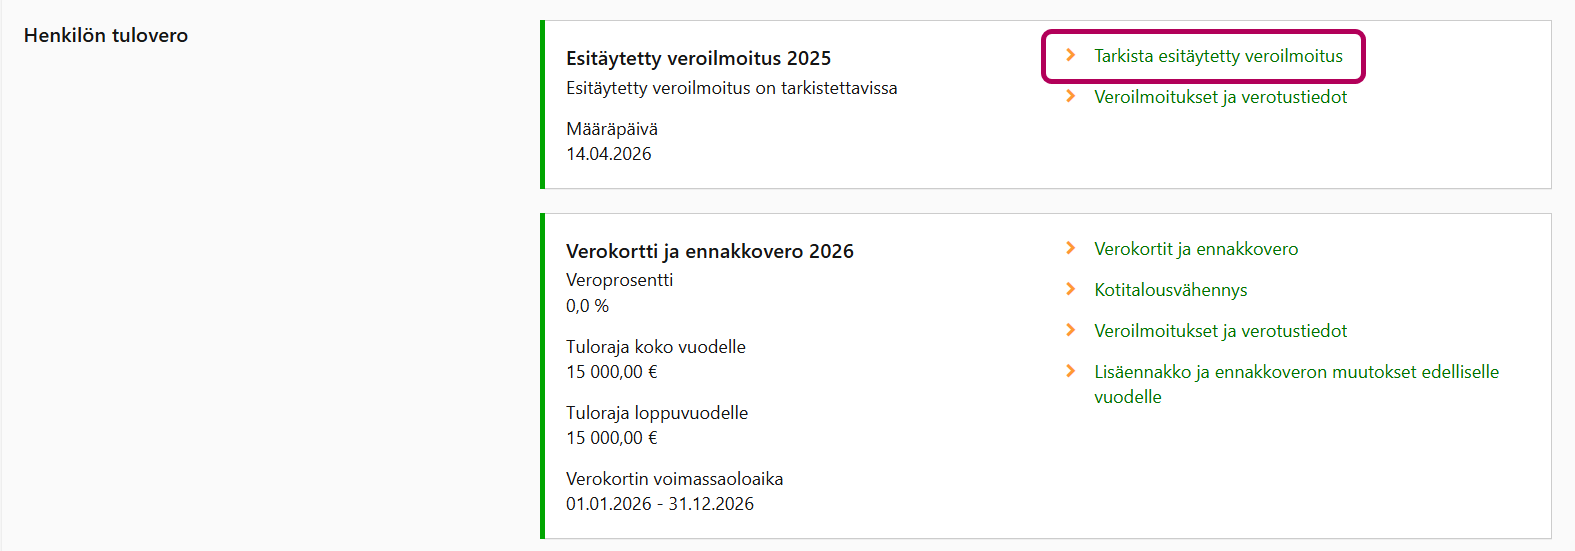1575x551 pixels.
Task: Open Veroilmoitukset ja verotustiedot under Esitäytetty veroilmoitus 2025
Action: pyautogui.click(x=1220, y=97)
